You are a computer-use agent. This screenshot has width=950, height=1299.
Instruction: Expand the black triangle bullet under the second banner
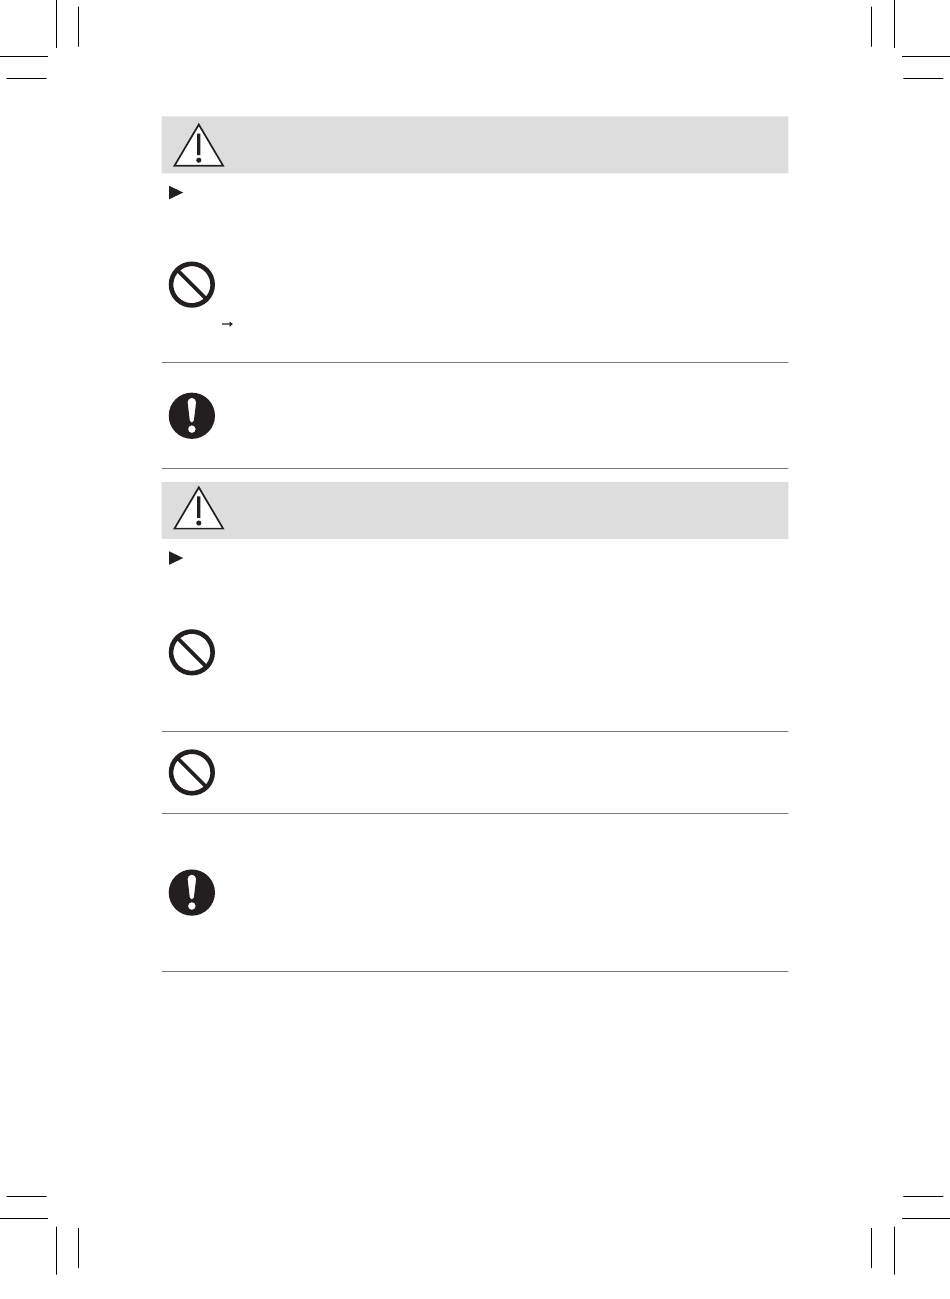pos(174,559)
